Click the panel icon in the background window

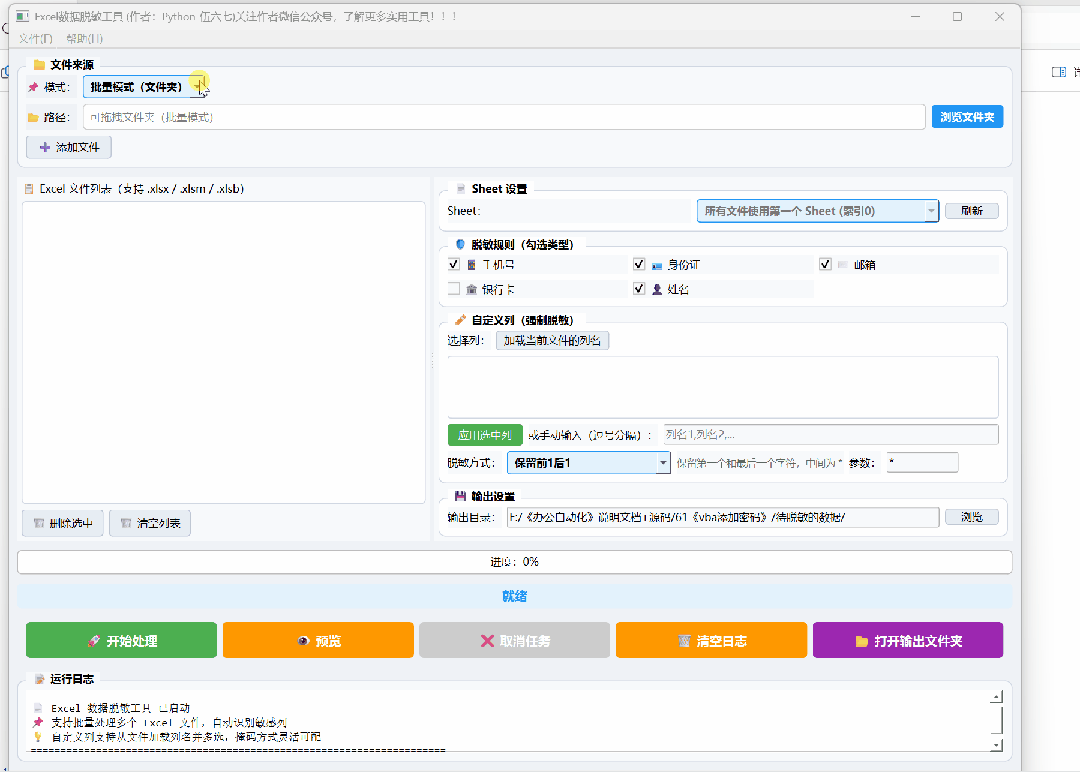point(1059,72)
